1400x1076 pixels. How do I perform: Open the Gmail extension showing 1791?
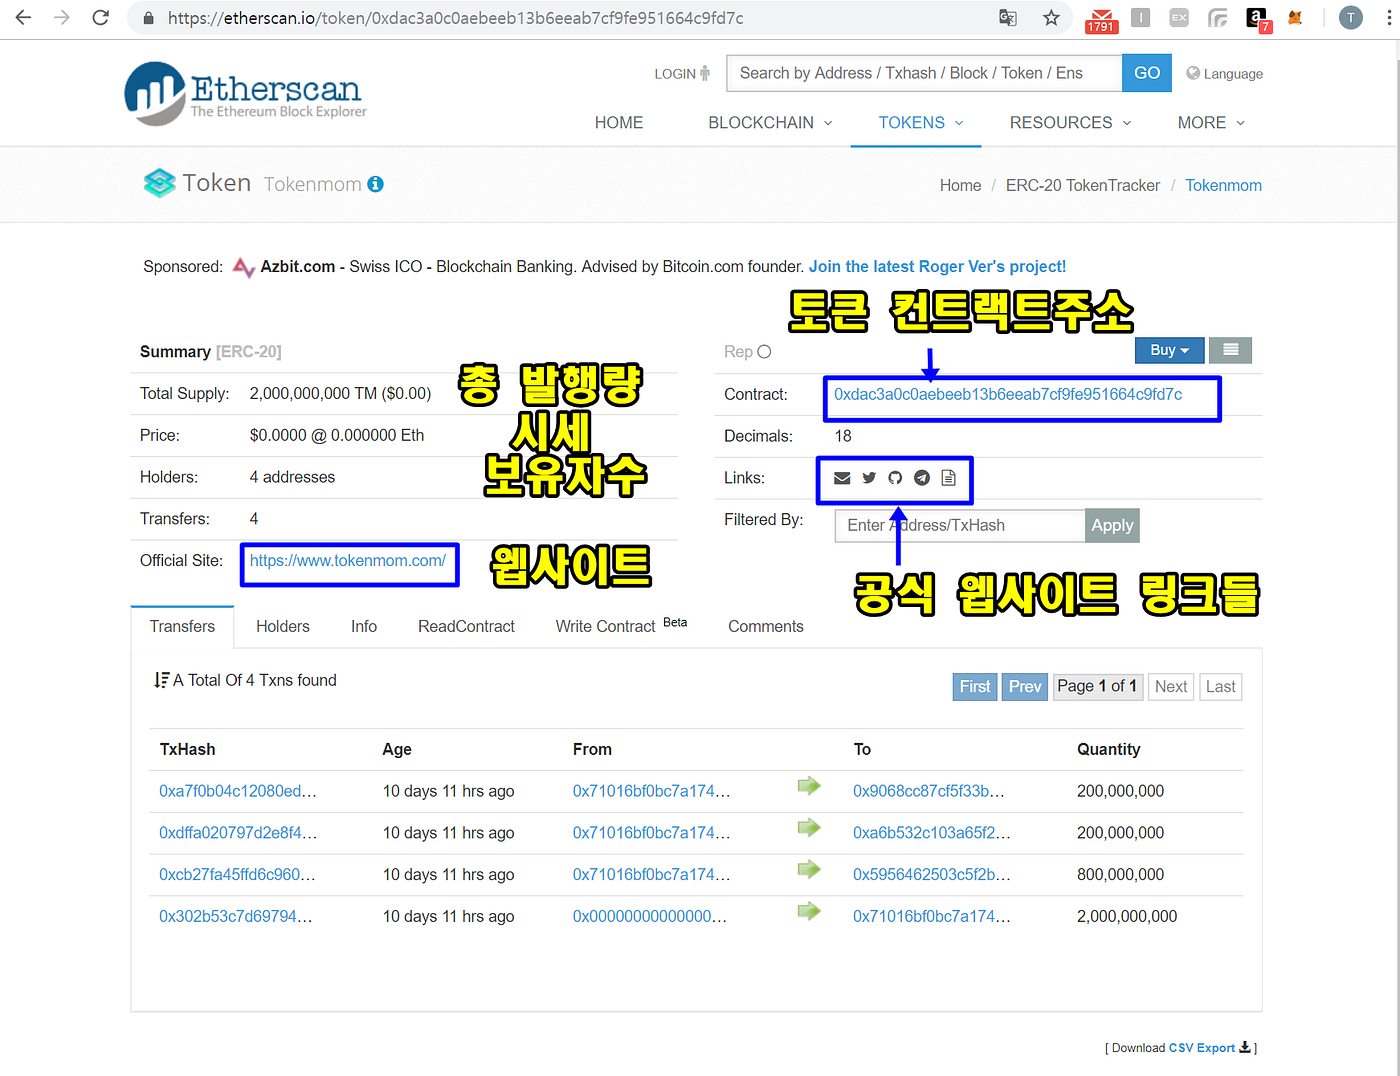tap(1101, 20)
